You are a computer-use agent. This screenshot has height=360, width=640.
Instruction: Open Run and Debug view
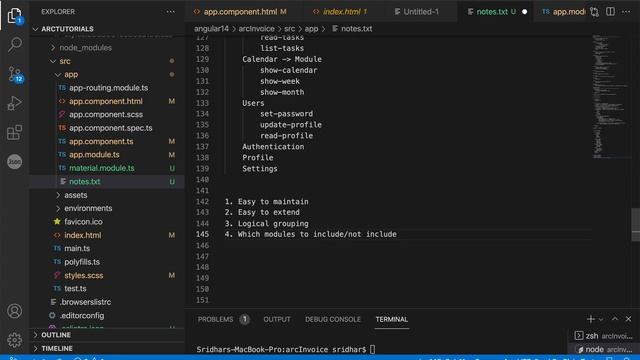(x=15, y=103)
